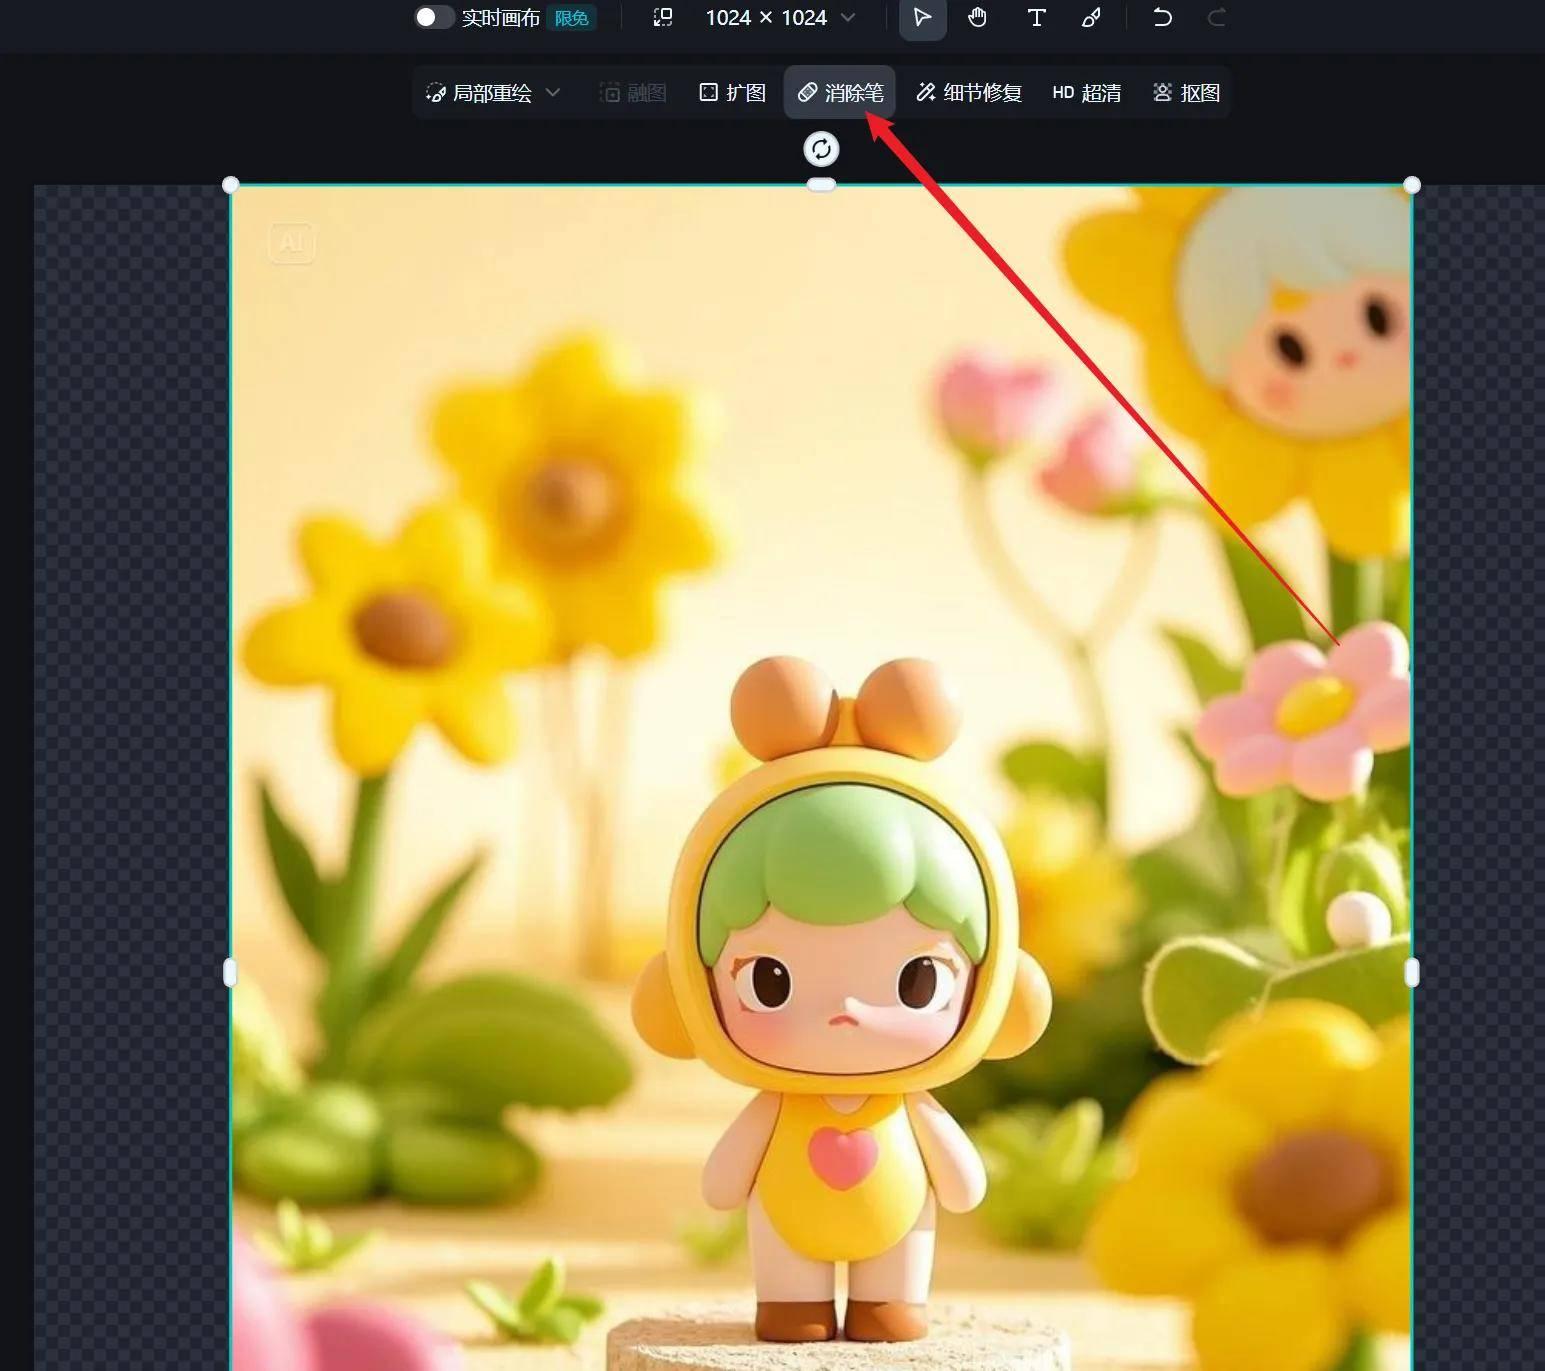Select the Brush tool

(x=1091, y=17)
